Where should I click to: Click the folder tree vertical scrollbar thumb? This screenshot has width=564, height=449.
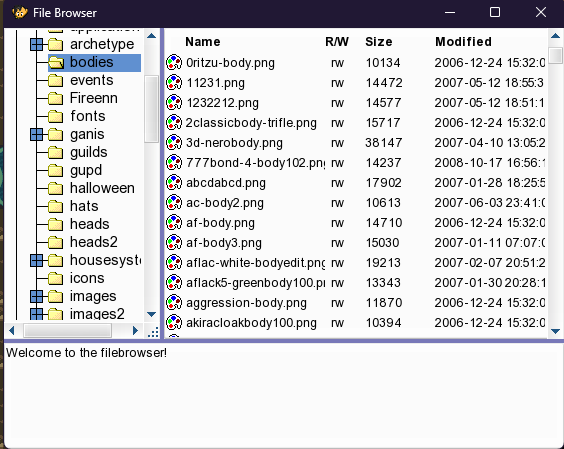pyautogui.click(x=151, y=109)
